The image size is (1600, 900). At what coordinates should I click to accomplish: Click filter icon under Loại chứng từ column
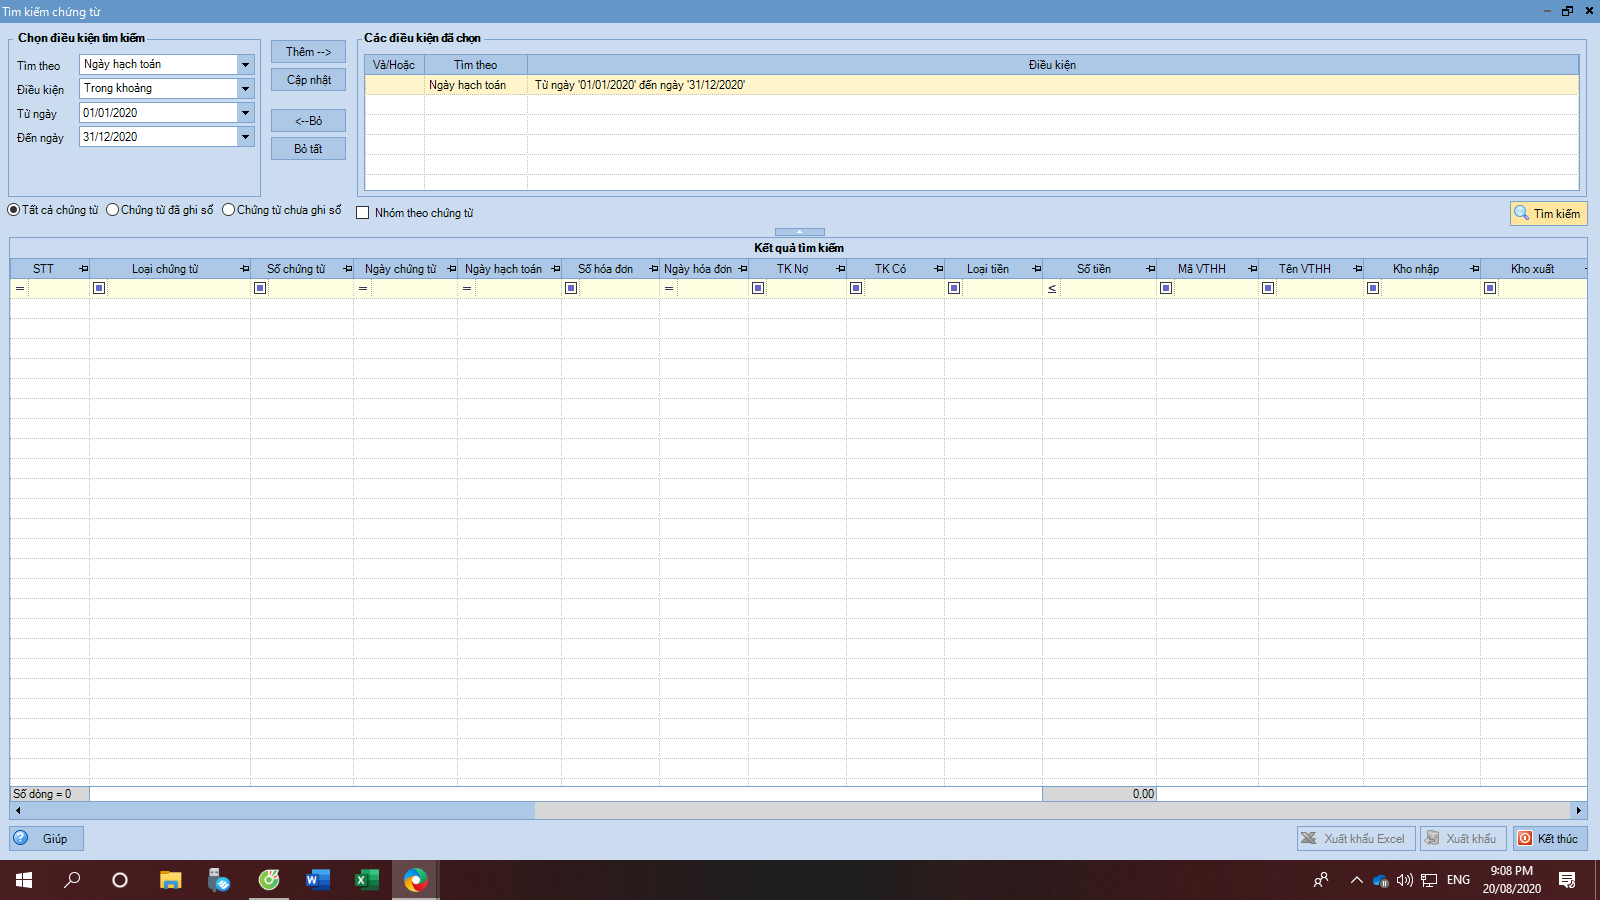pos(99,288)
